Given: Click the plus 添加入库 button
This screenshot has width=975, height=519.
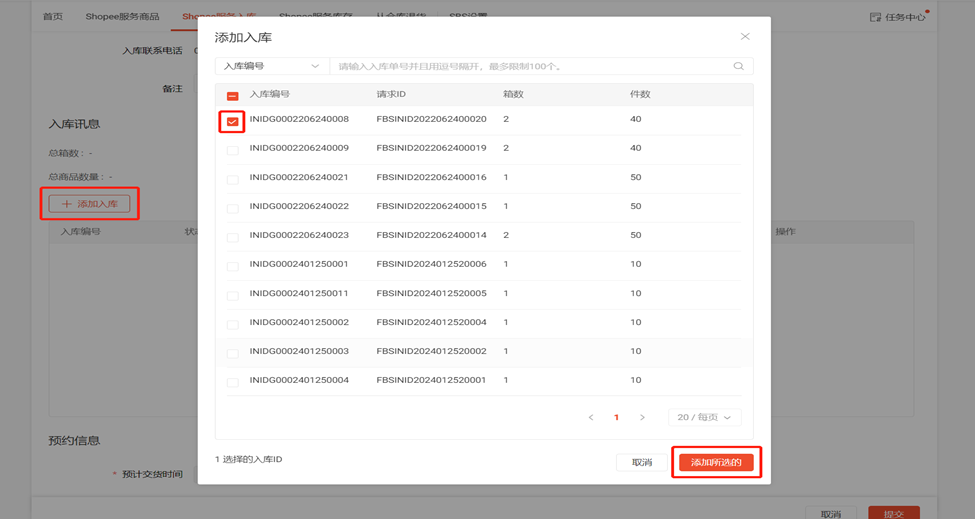Looking at the screenshot, I should [90, 204].
